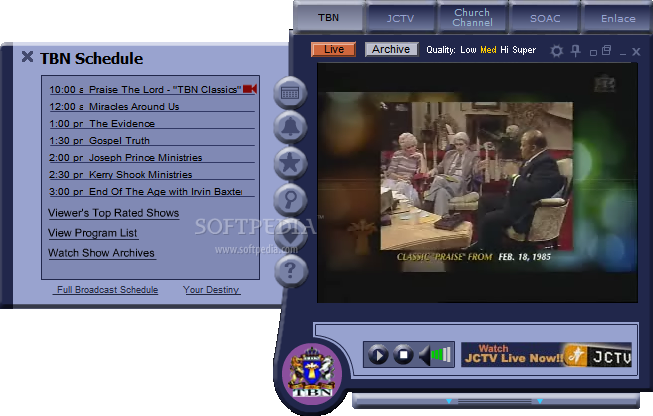This screenshot has height=416, width=653.
Task: Click the bell reminder round button
Action: [x=290, y=127]
